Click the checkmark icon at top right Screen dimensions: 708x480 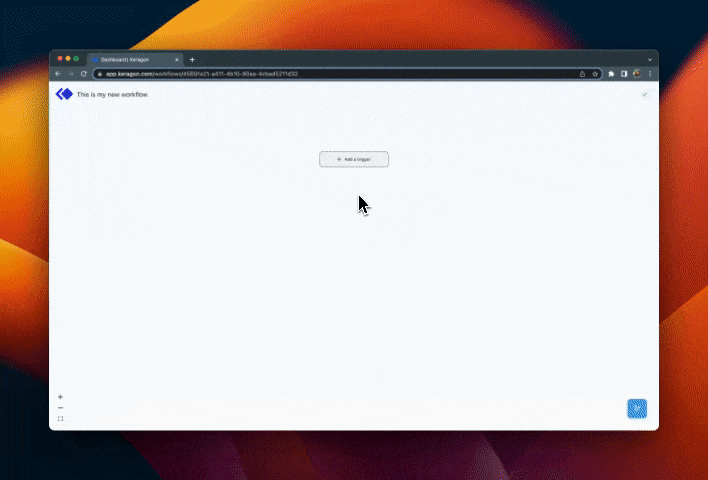click(x=645, y=94)
